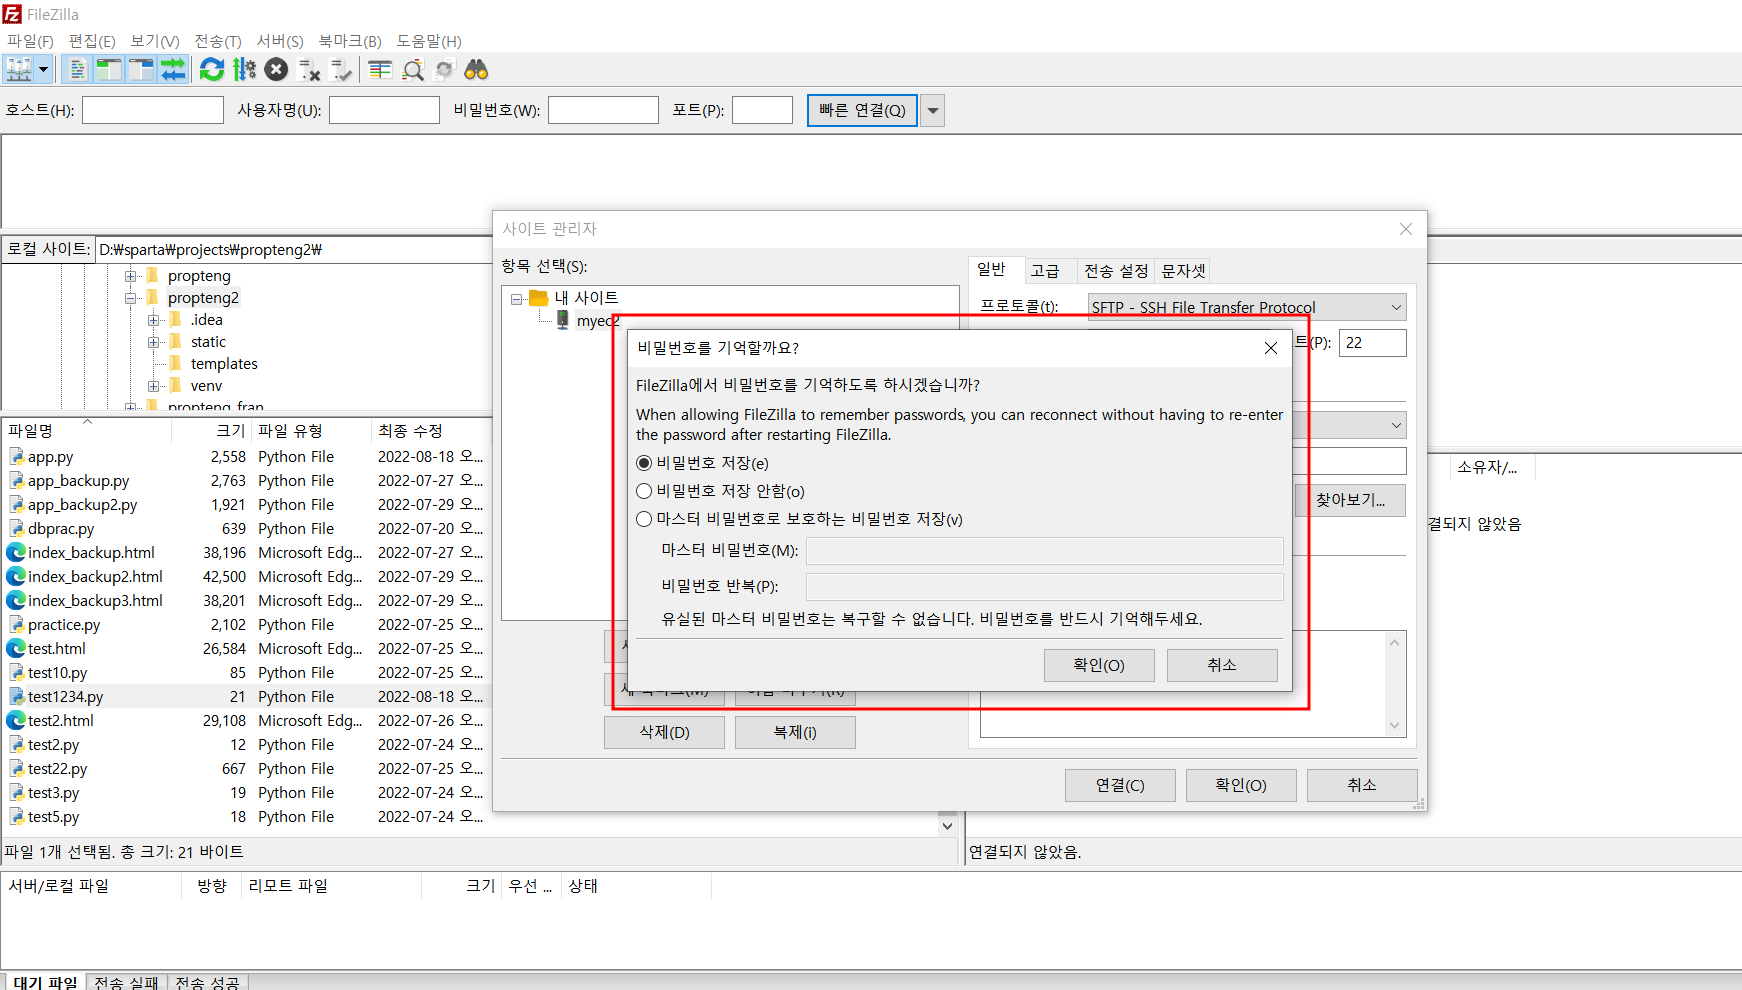The width and height of the screenshot is (1742, 990).
Task: Select 비밀번호 저장 안함(o) radio option
Action: pyautogui.click(x=644, y=491)
